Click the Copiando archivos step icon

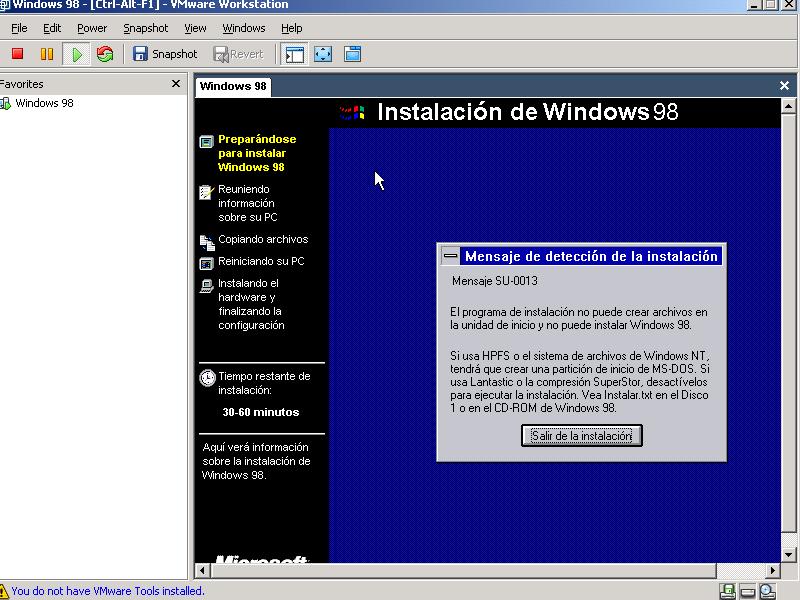207,243
